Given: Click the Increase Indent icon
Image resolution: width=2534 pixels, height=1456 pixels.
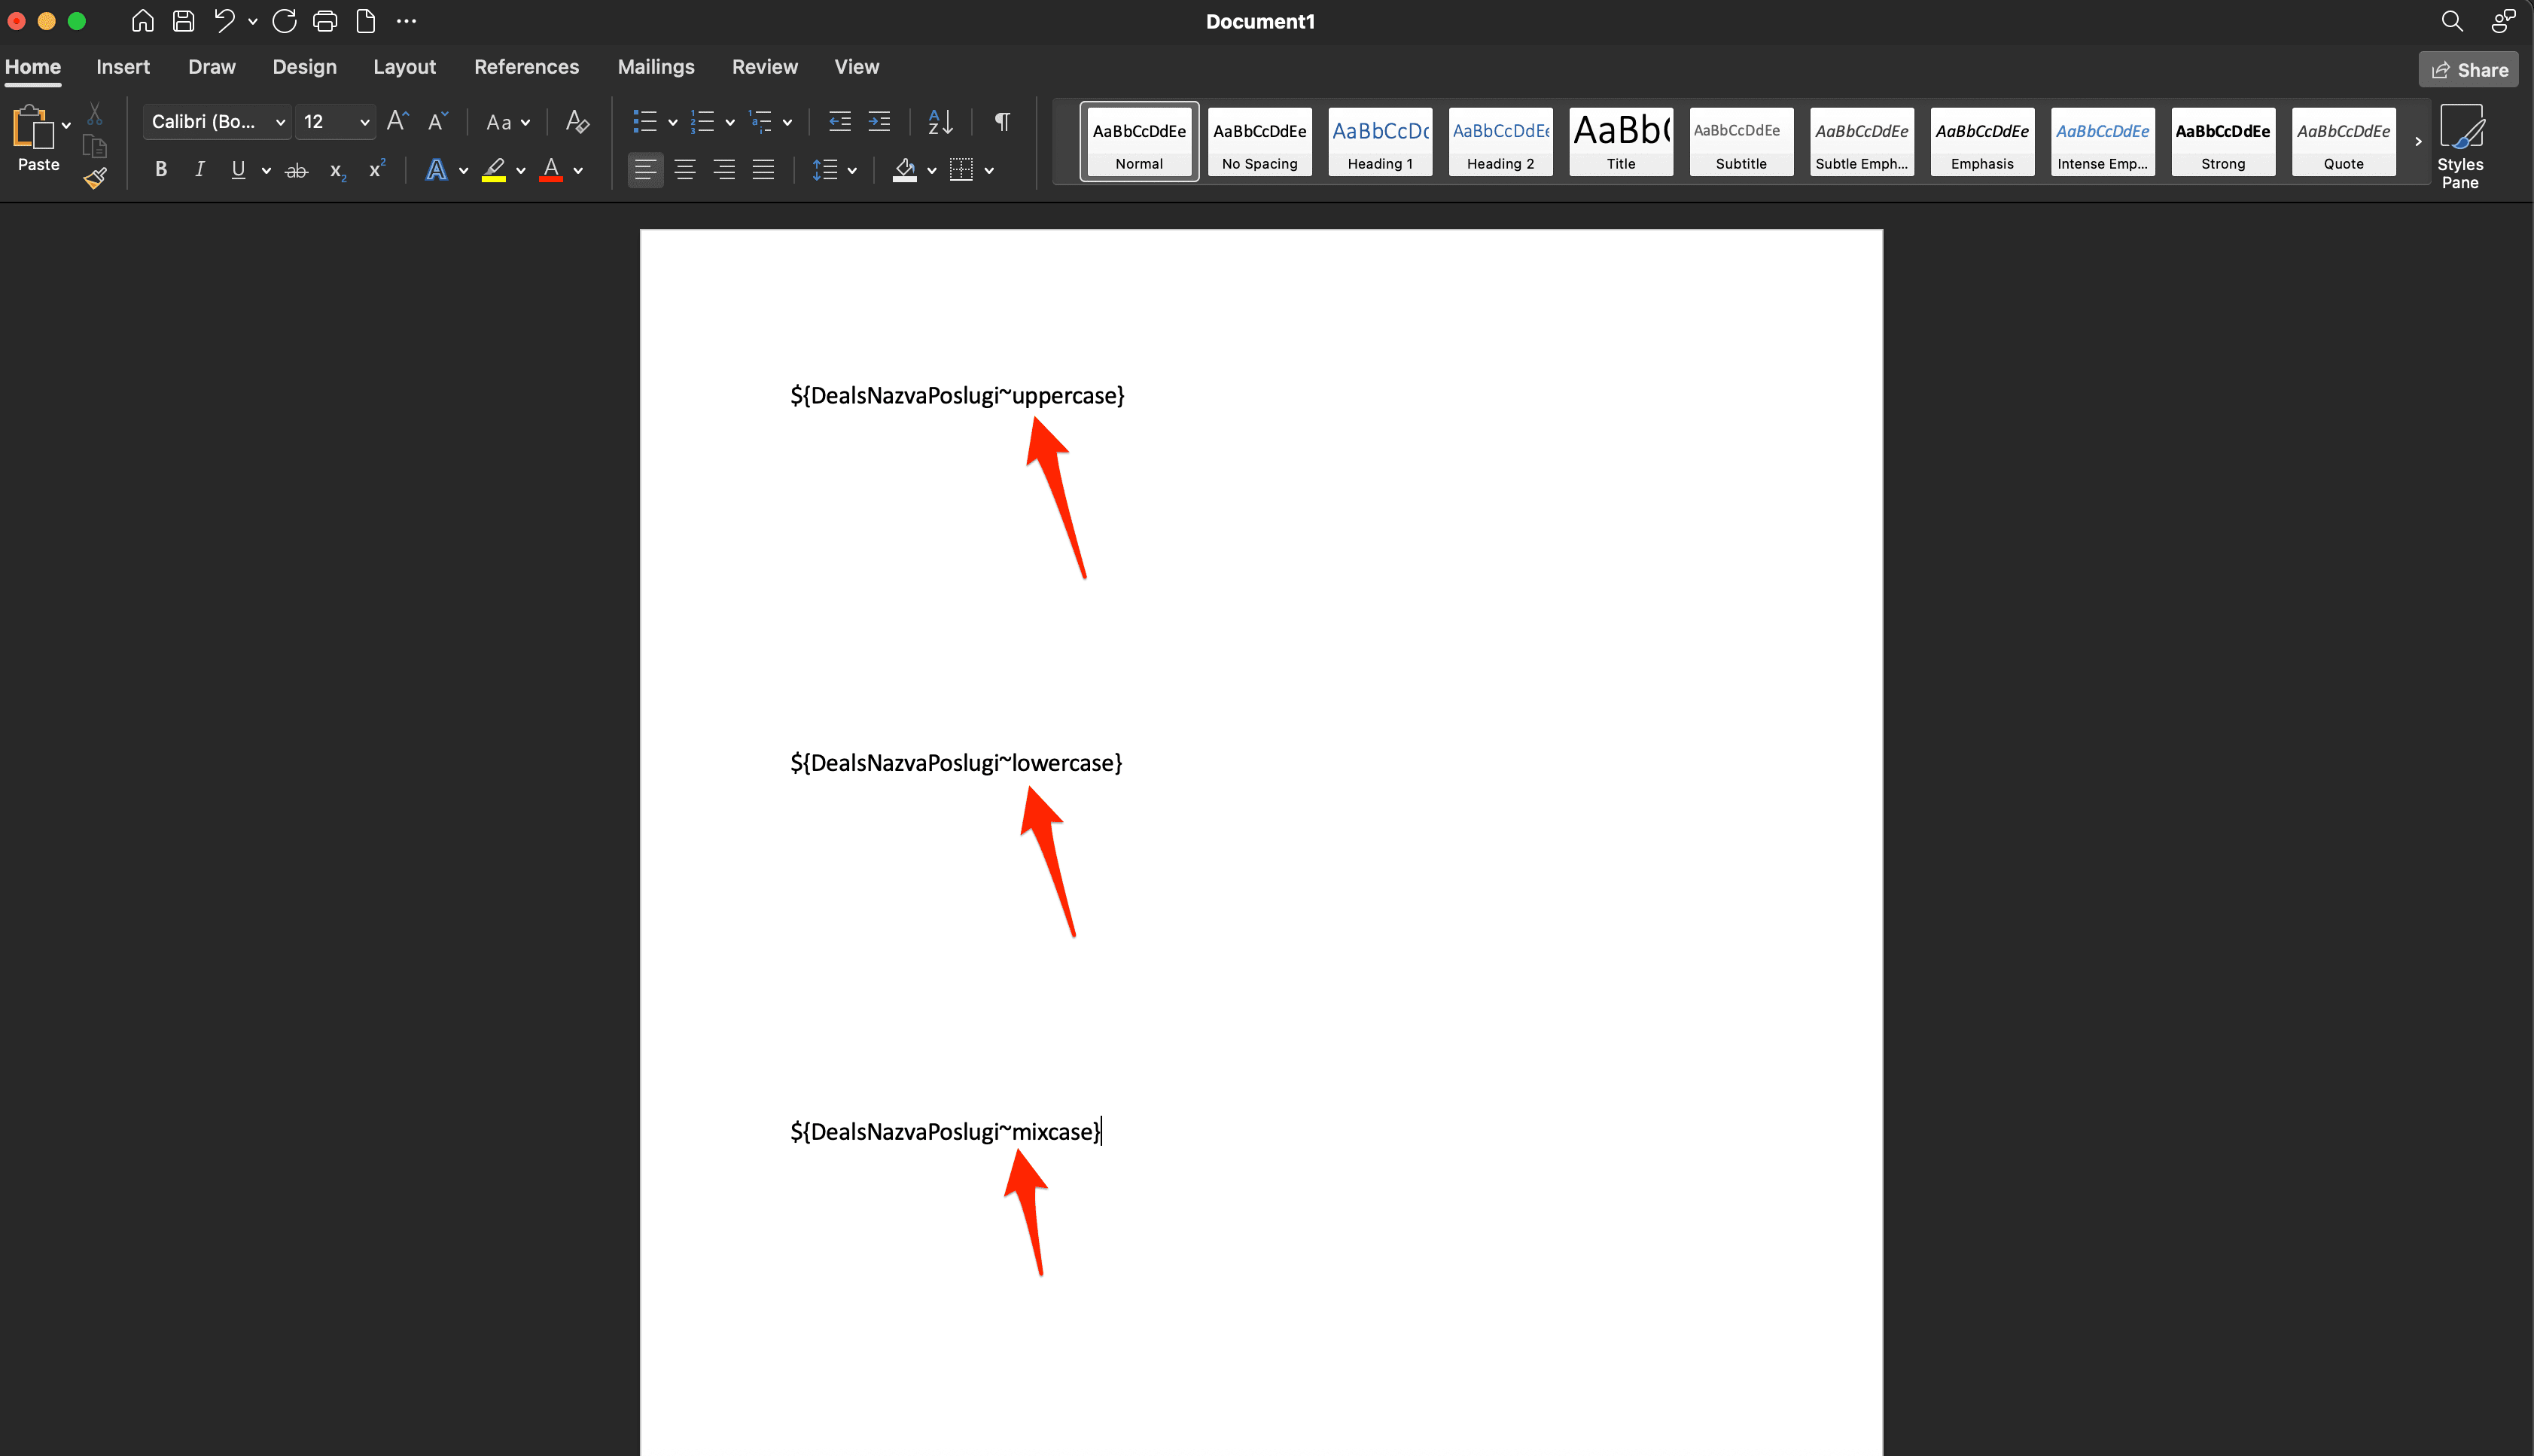Looking at the screenshot, I should (x=879, y=122).
